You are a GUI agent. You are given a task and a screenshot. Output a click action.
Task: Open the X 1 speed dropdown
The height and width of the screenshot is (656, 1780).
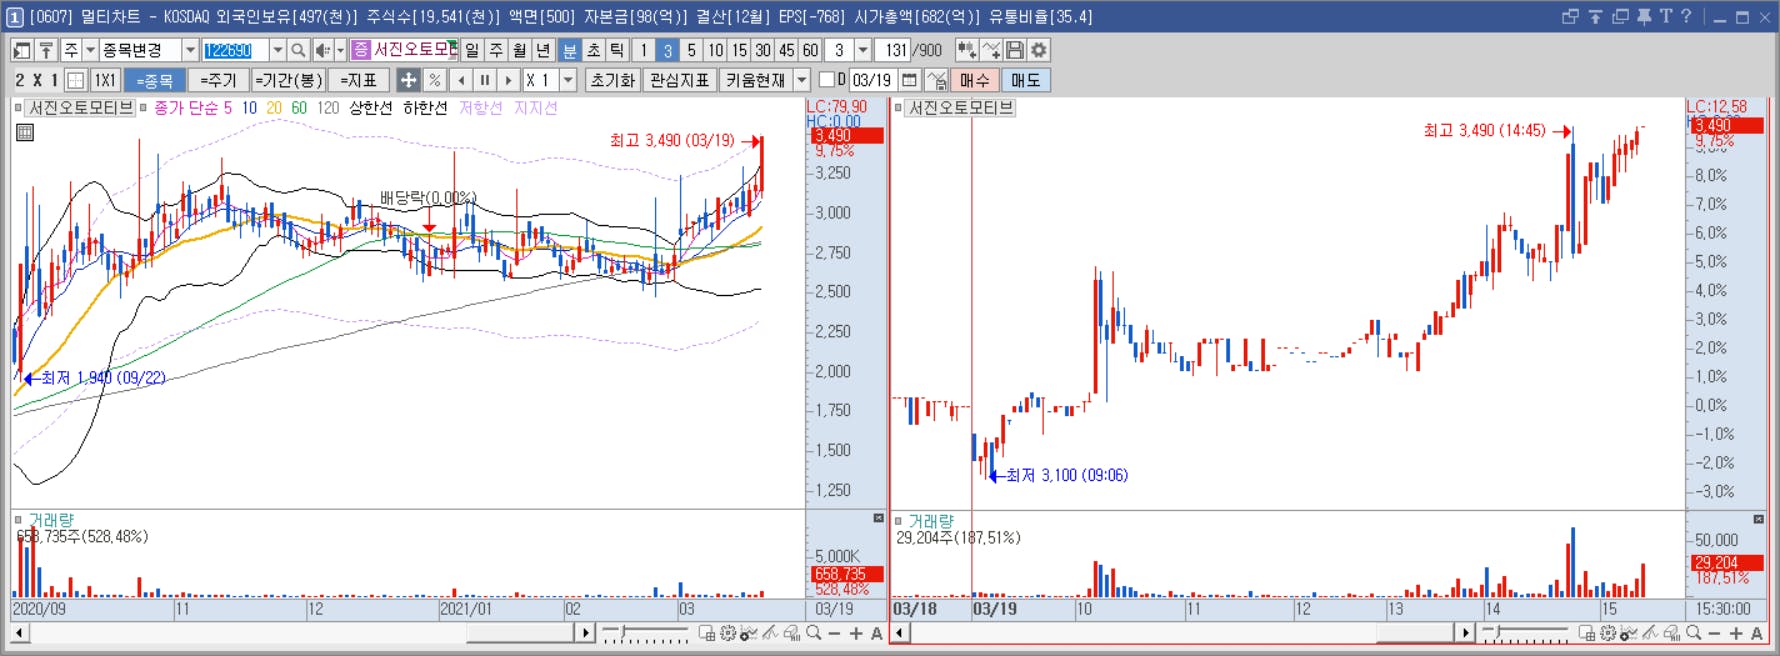pyautogui.click(x=568, y=80)
